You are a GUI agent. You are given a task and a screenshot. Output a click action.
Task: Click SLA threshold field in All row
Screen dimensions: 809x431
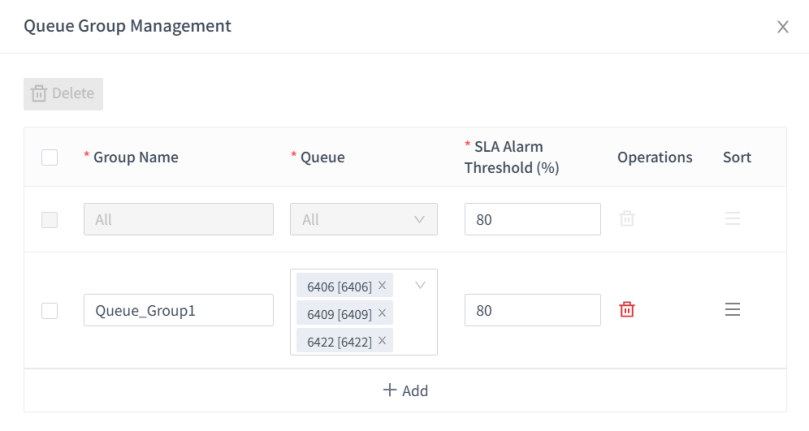[532, 219]
